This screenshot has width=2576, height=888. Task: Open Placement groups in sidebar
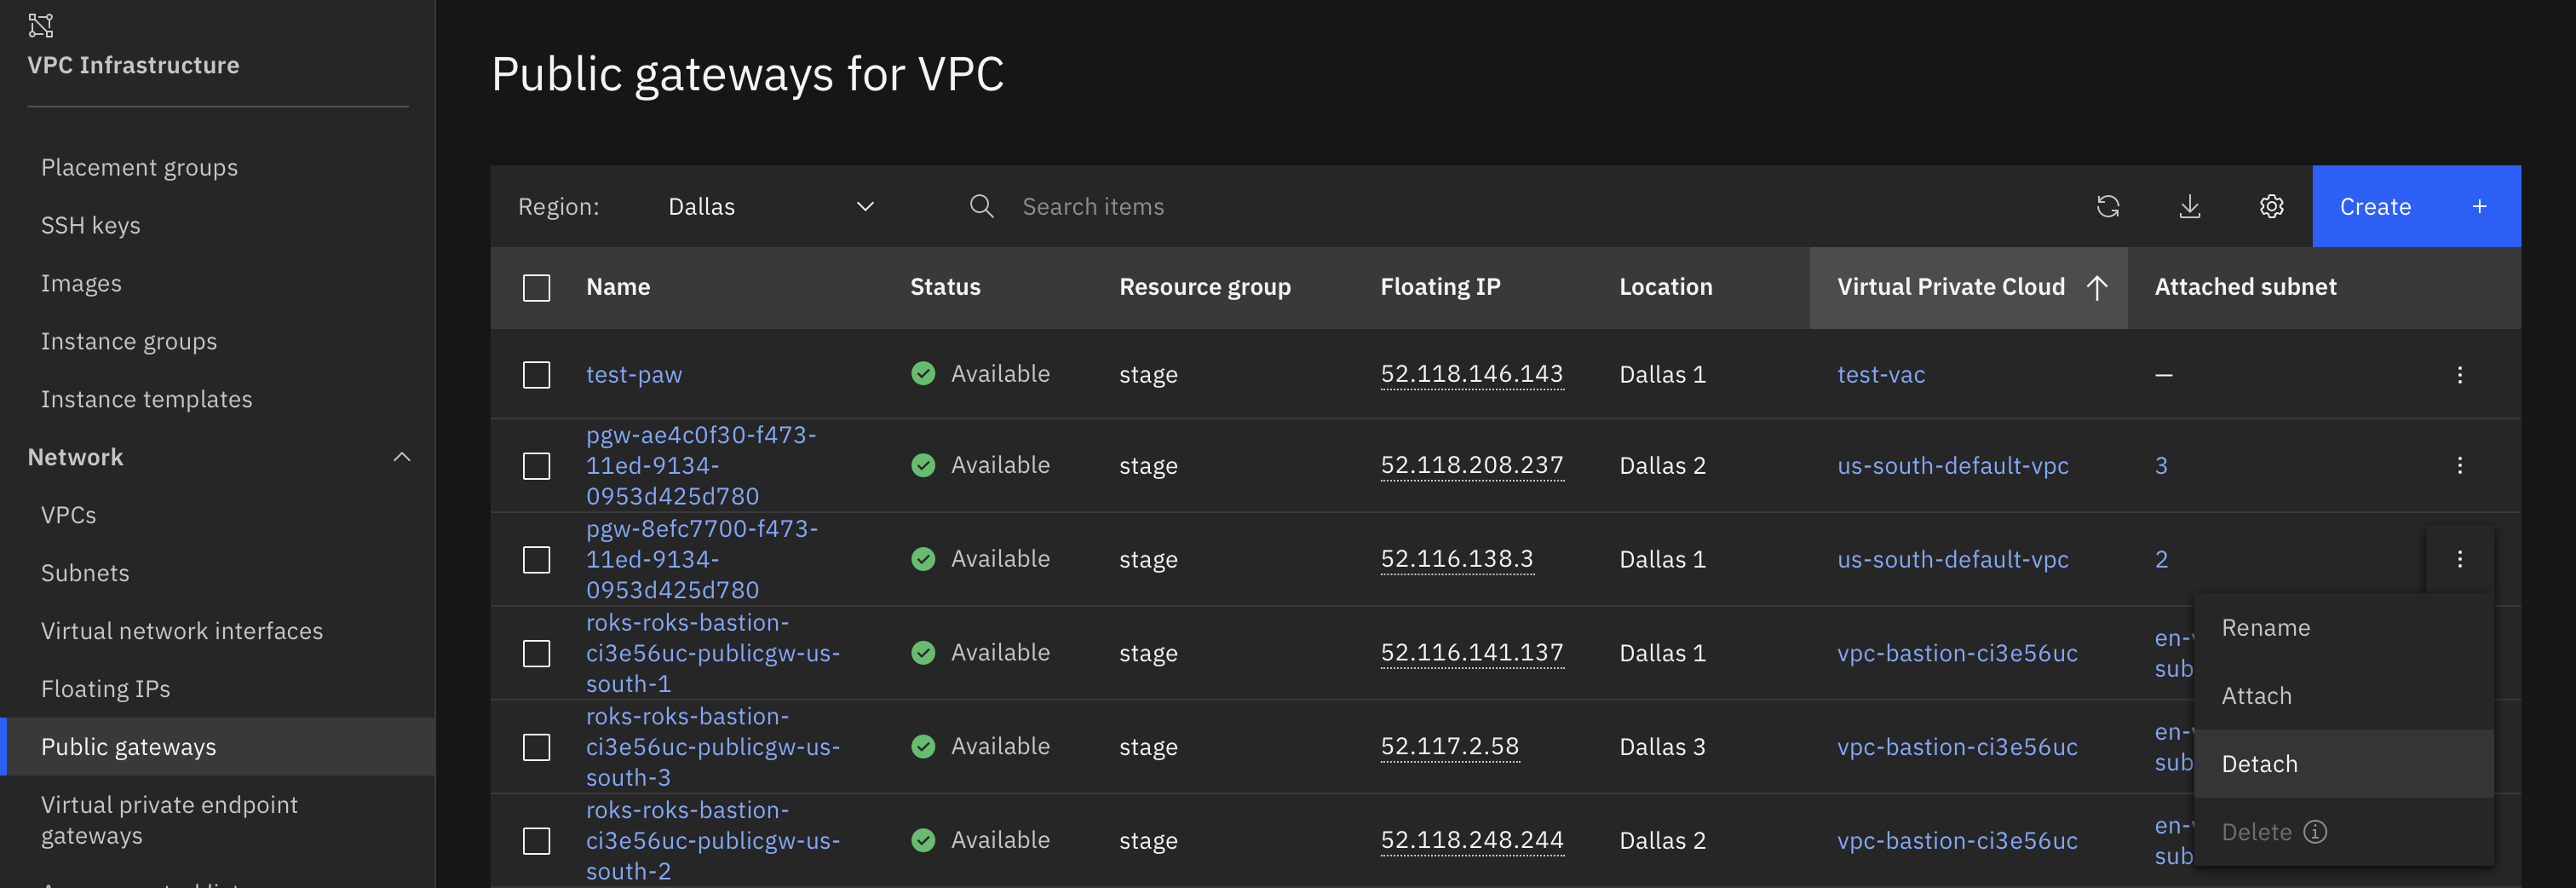(139, 167)
